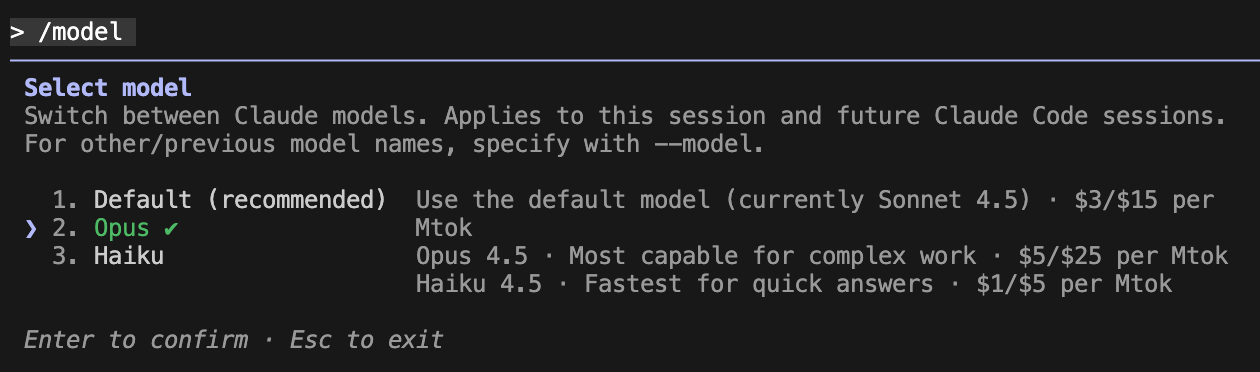The width and height of the screenshot is (1260, 372).
Task: Click the Default model Sonnet 4.5 description
Action: tap(723, 200)
